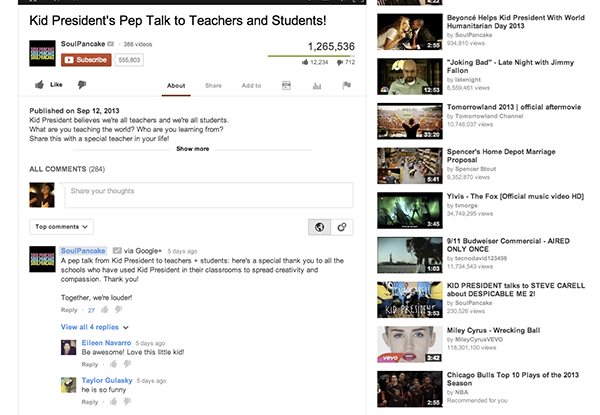Open the Ylvis The Fox video thumbnail
The image size is (600, 415).
(410, 210)
